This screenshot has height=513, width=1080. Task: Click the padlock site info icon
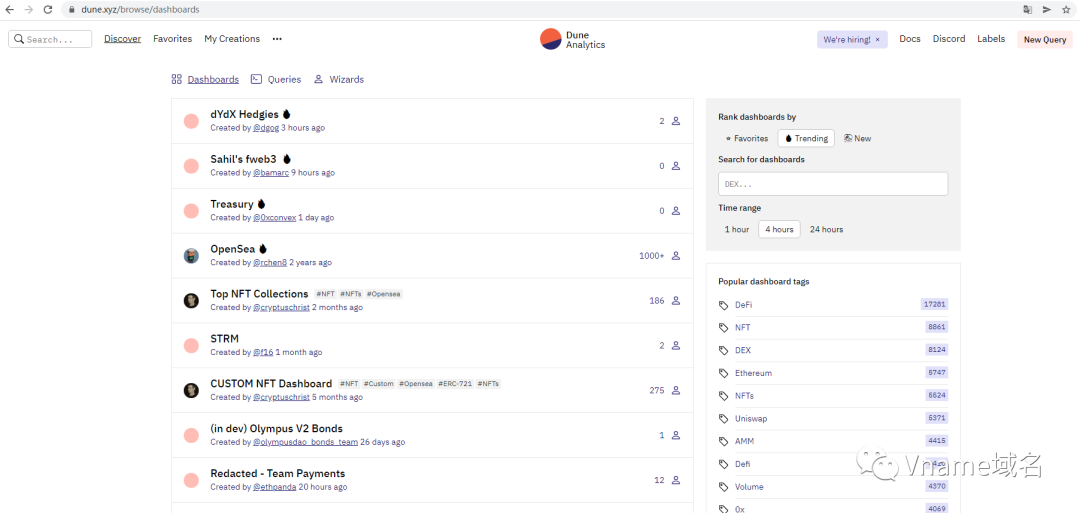pos(72,10)
